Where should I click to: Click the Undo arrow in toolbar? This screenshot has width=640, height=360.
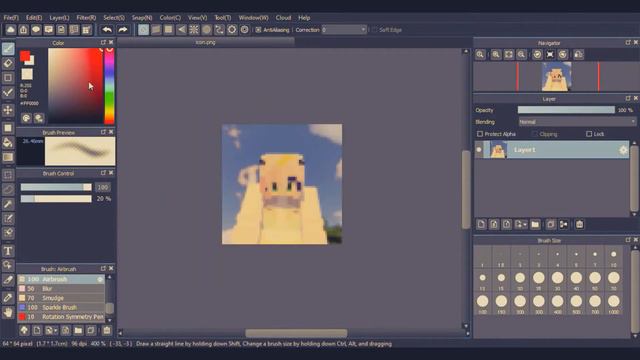pyautogui.click(x=107, y=30)
